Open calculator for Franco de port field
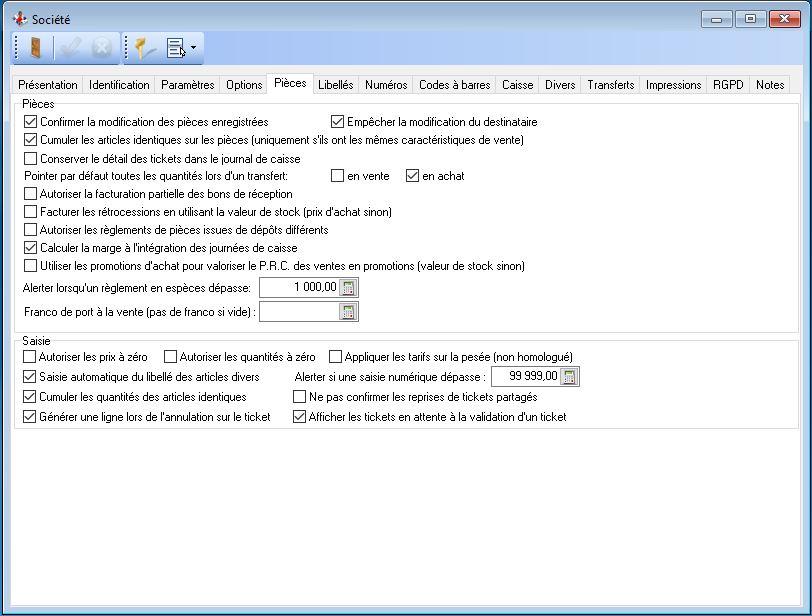The image size is (812, 616). [348, 312]
